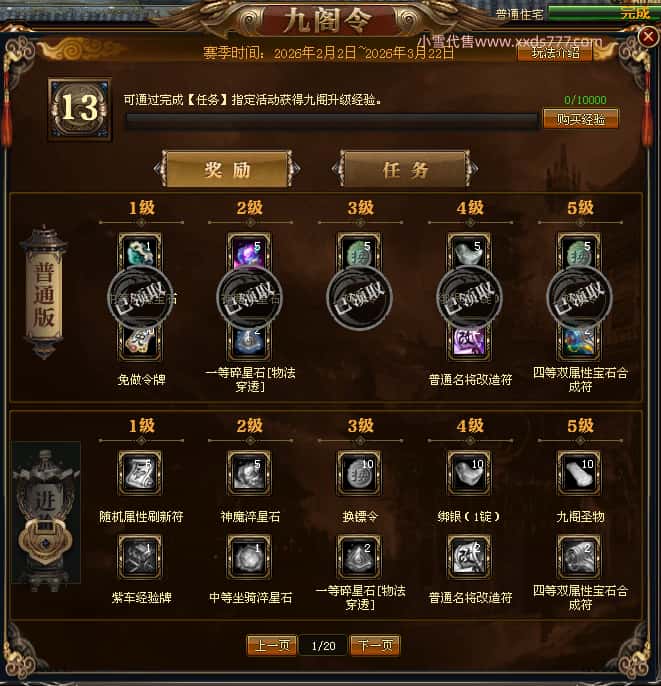Screen dimensions: 661x686
Task: Open the 玩法介绍 button
Action: coord(555,53)
